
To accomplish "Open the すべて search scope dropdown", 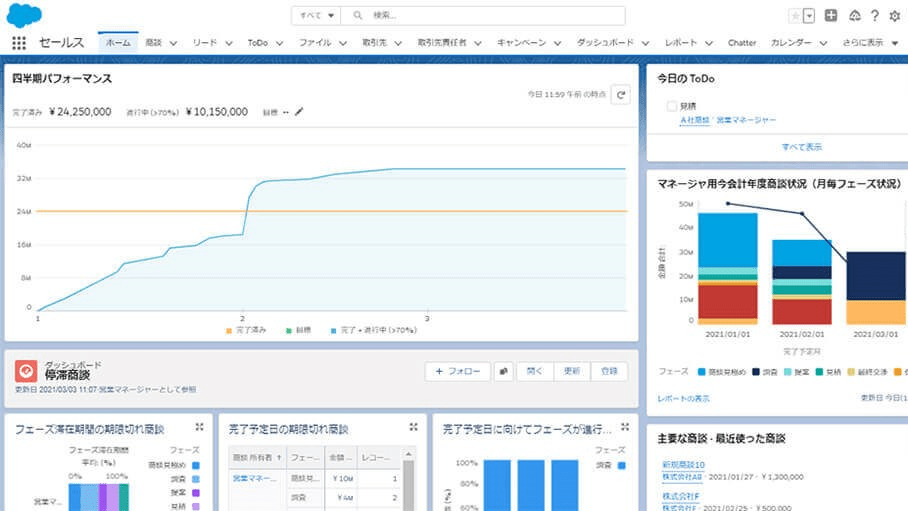I will click(318, 16).
